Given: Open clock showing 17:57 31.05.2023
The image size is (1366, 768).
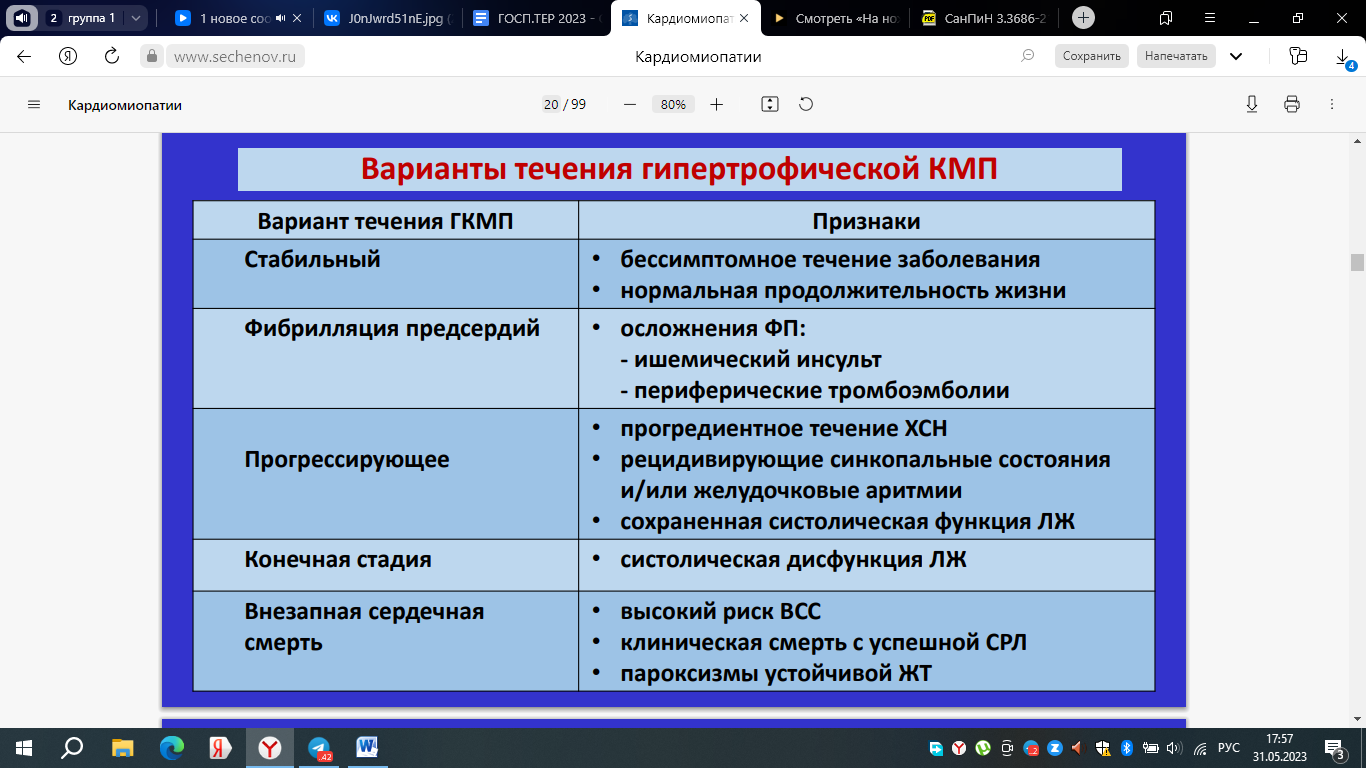Looking at the screenshot, I should [x=1278, y=747].
